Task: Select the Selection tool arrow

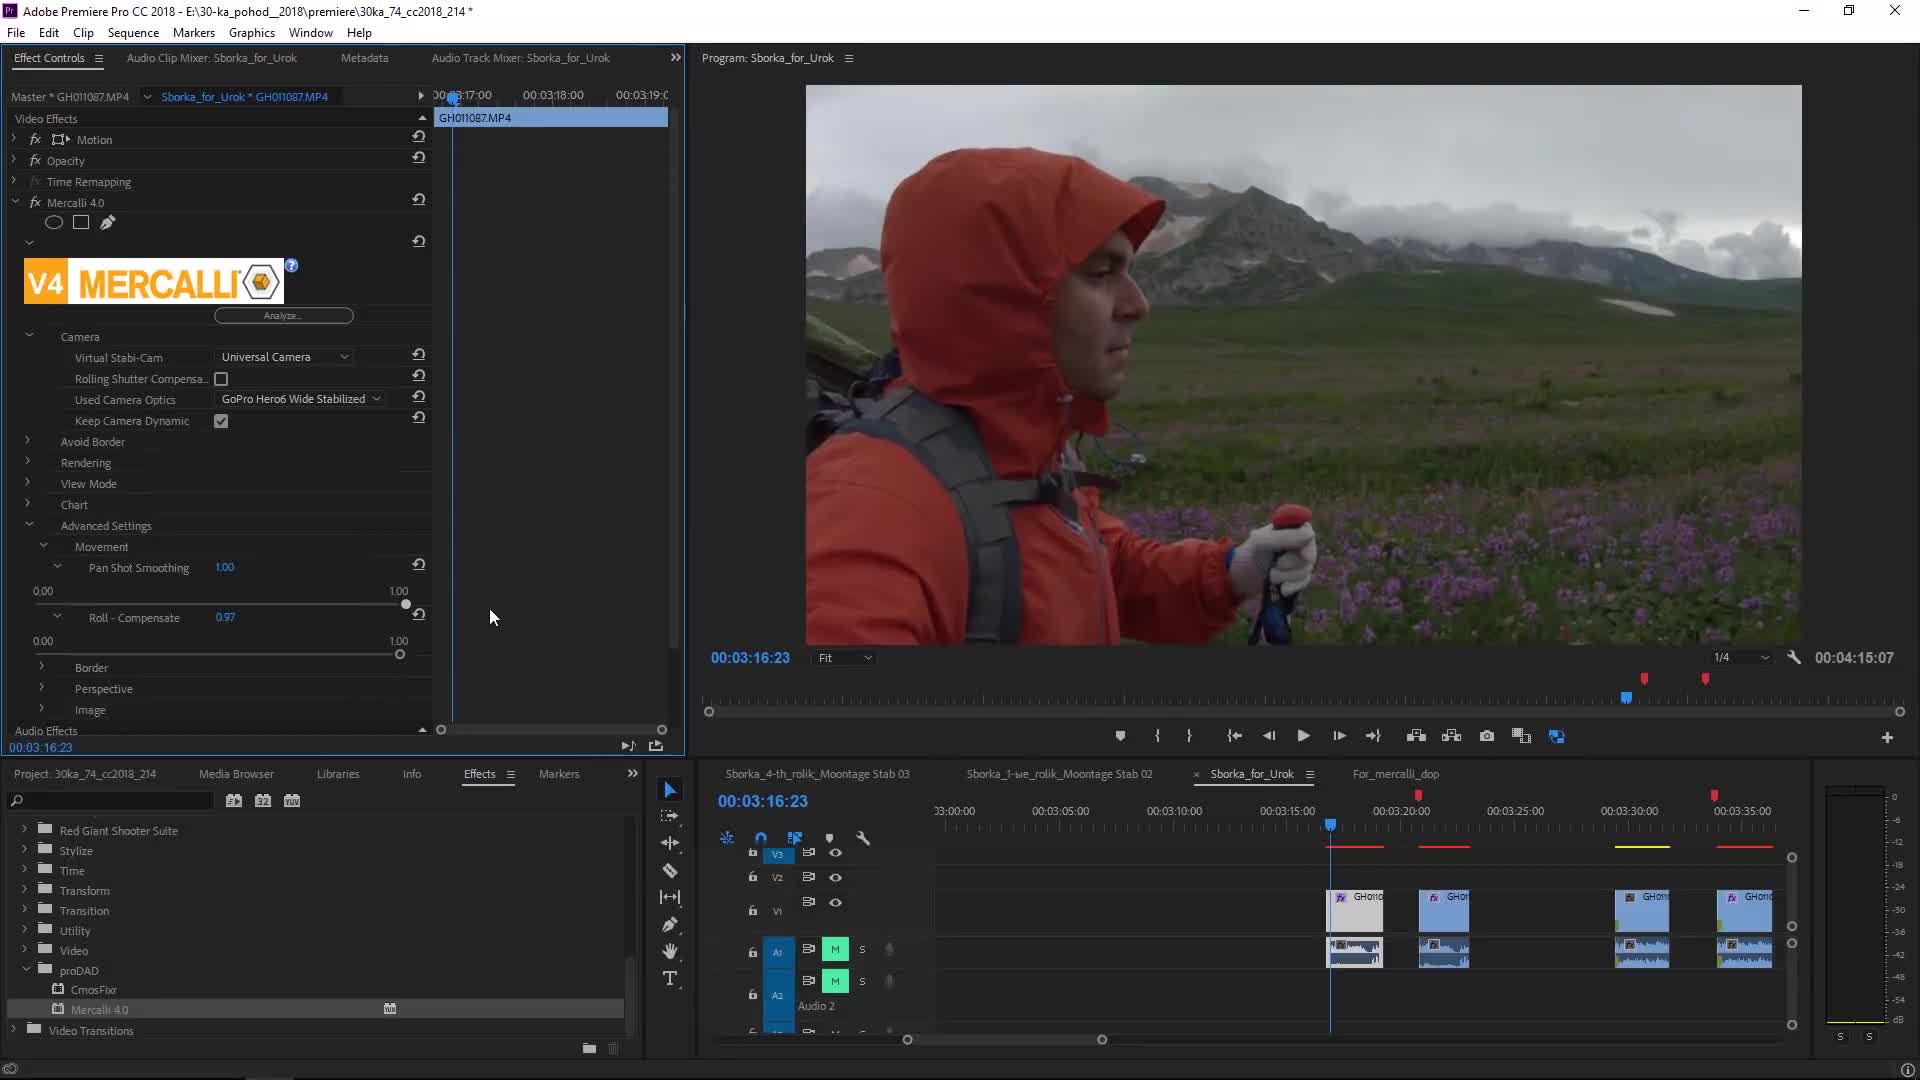Action: click(x=670, y=790)
